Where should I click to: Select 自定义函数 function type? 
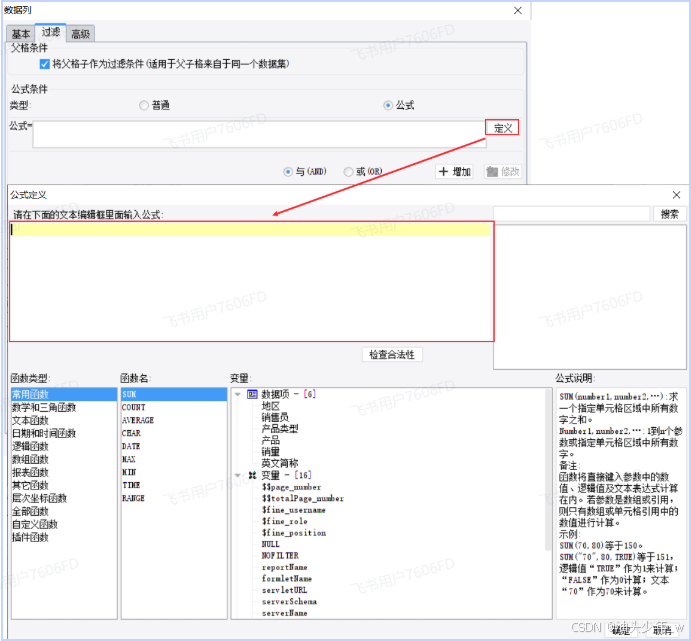64,524
